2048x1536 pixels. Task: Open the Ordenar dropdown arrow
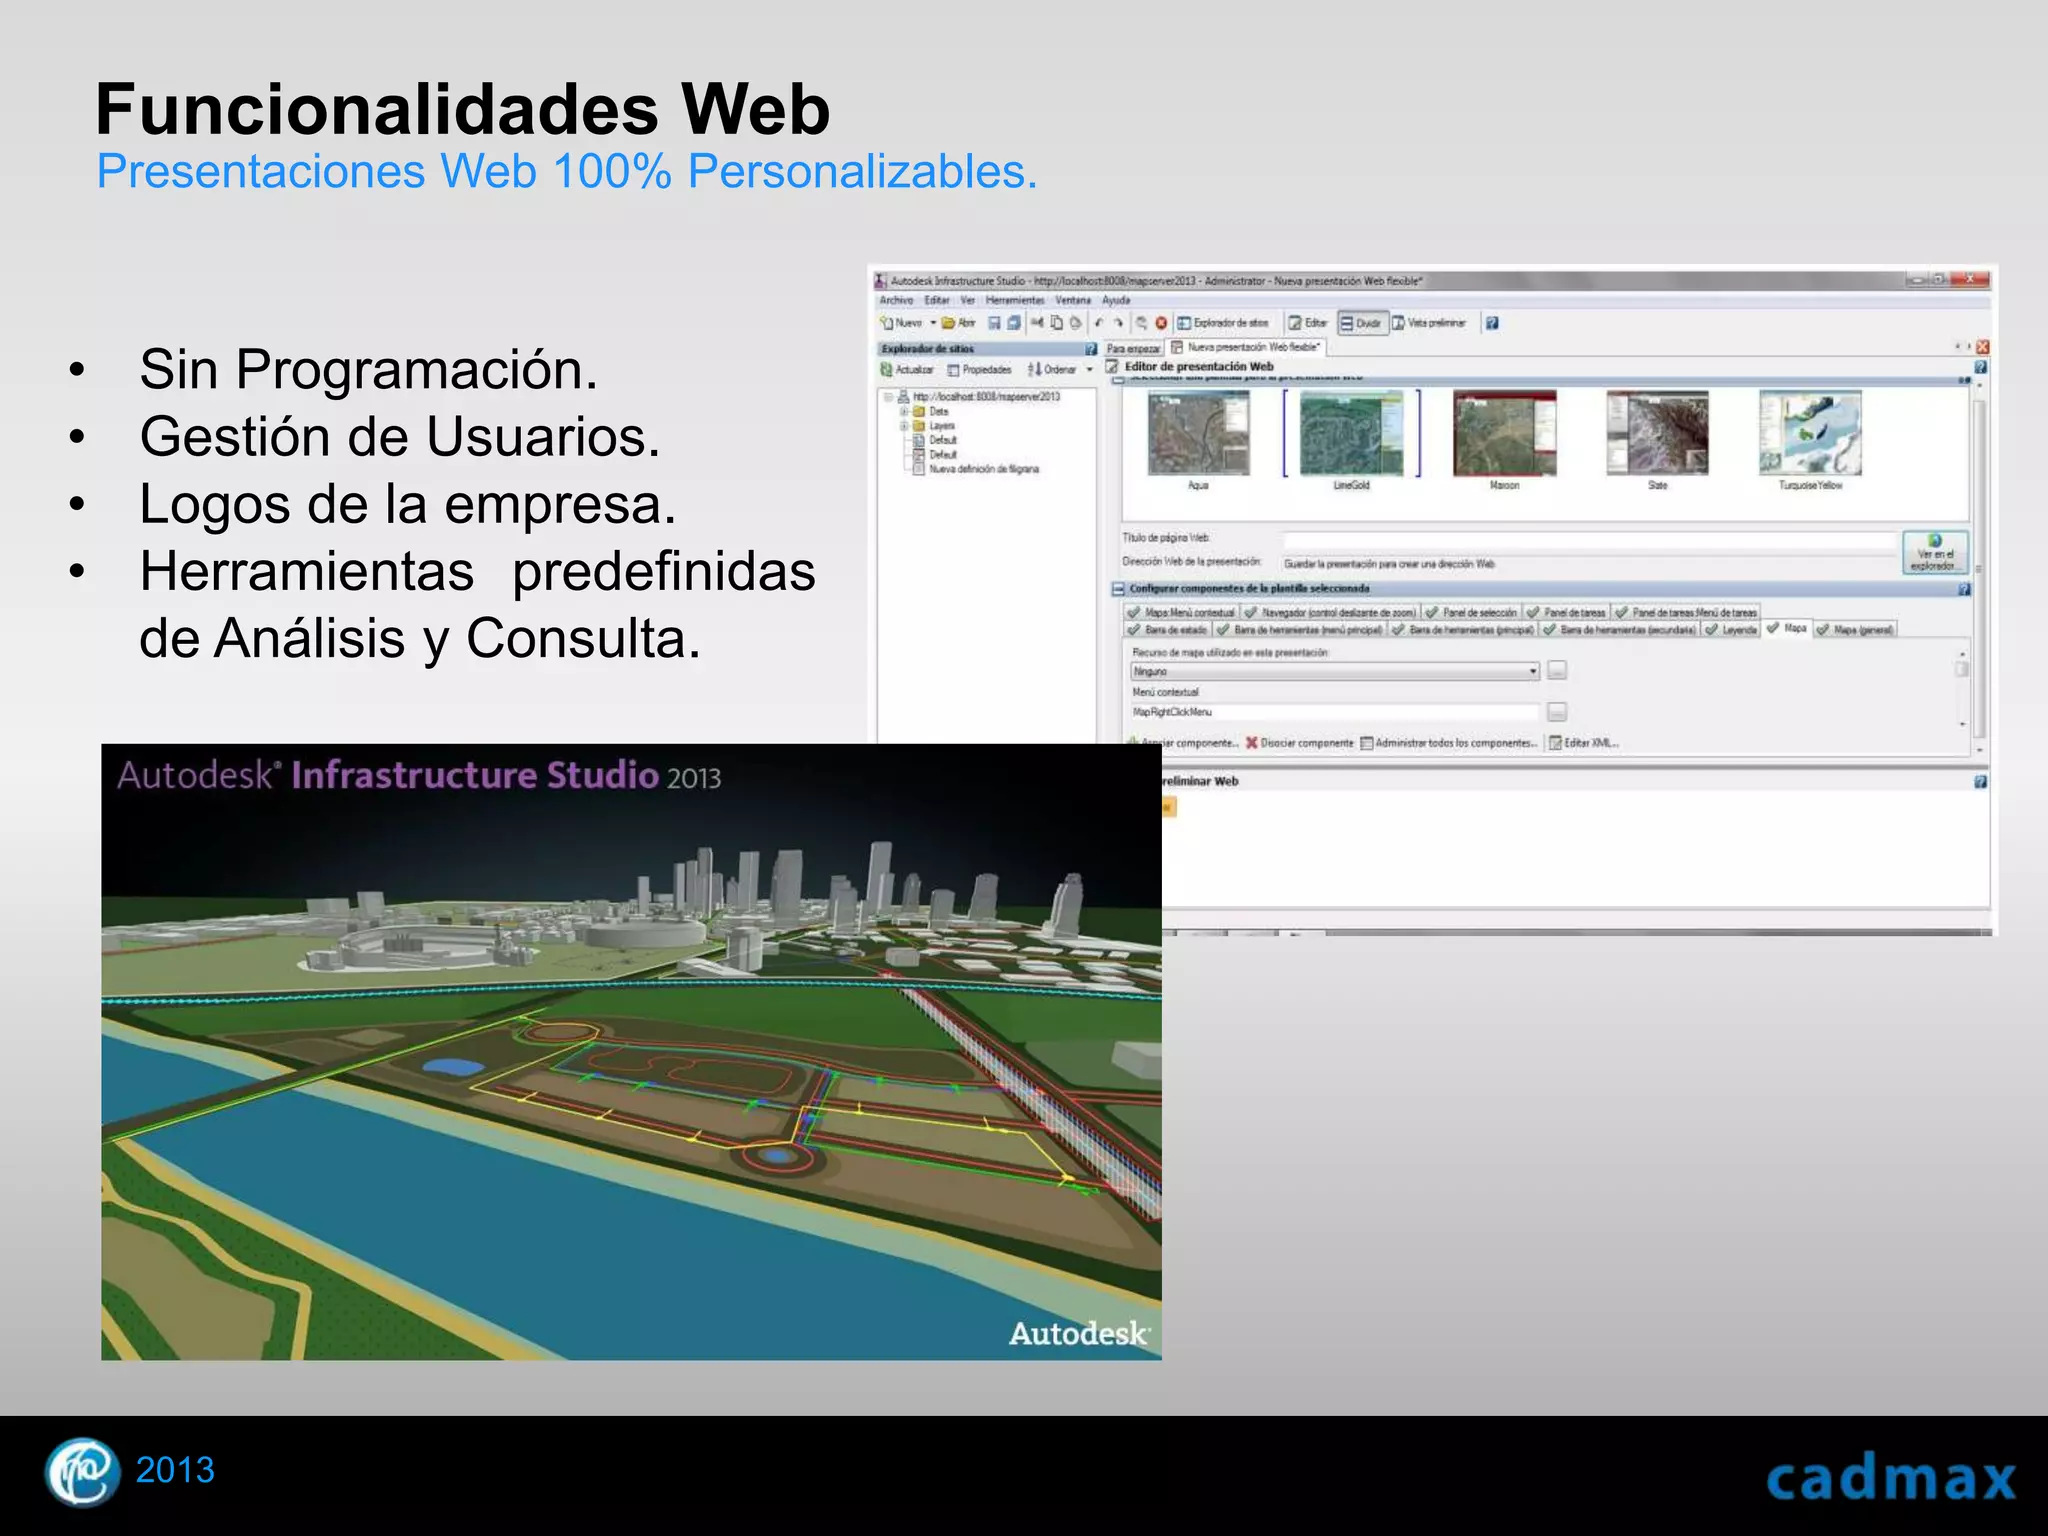(1090, 370)
